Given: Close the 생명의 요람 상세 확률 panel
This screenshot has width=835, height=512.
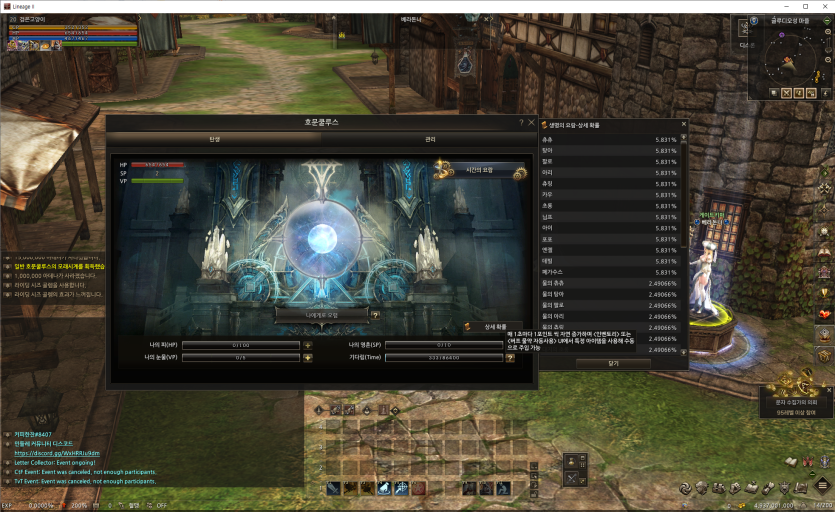Looking at the screenshot, I should pyautogui.click(x=684, y=124).
